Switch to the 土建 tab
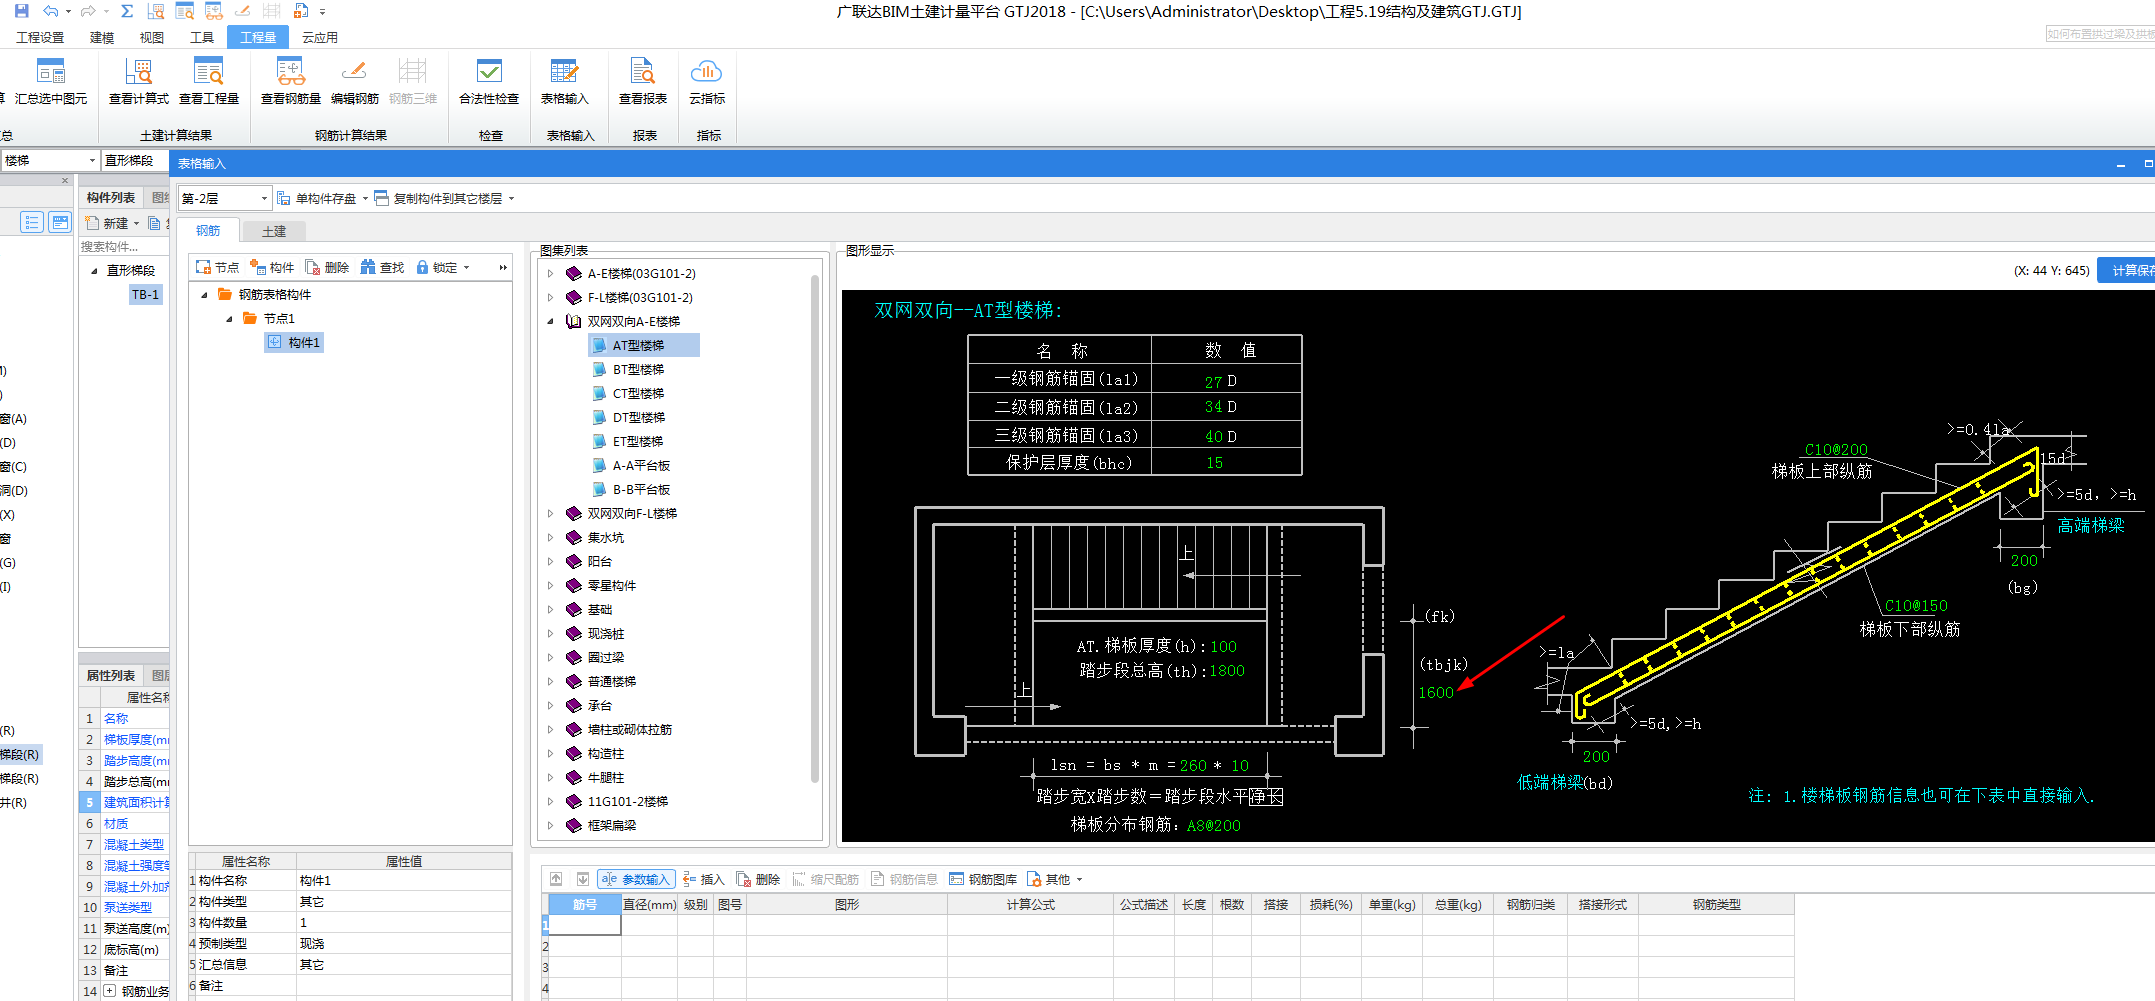This screenshot has height=1001, width=2155. [274, 231]
